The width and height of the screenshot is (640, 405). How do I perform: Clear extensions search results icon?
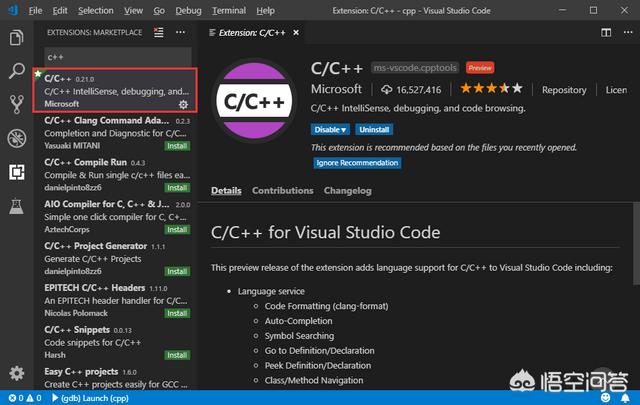click(x=158, y=32)
